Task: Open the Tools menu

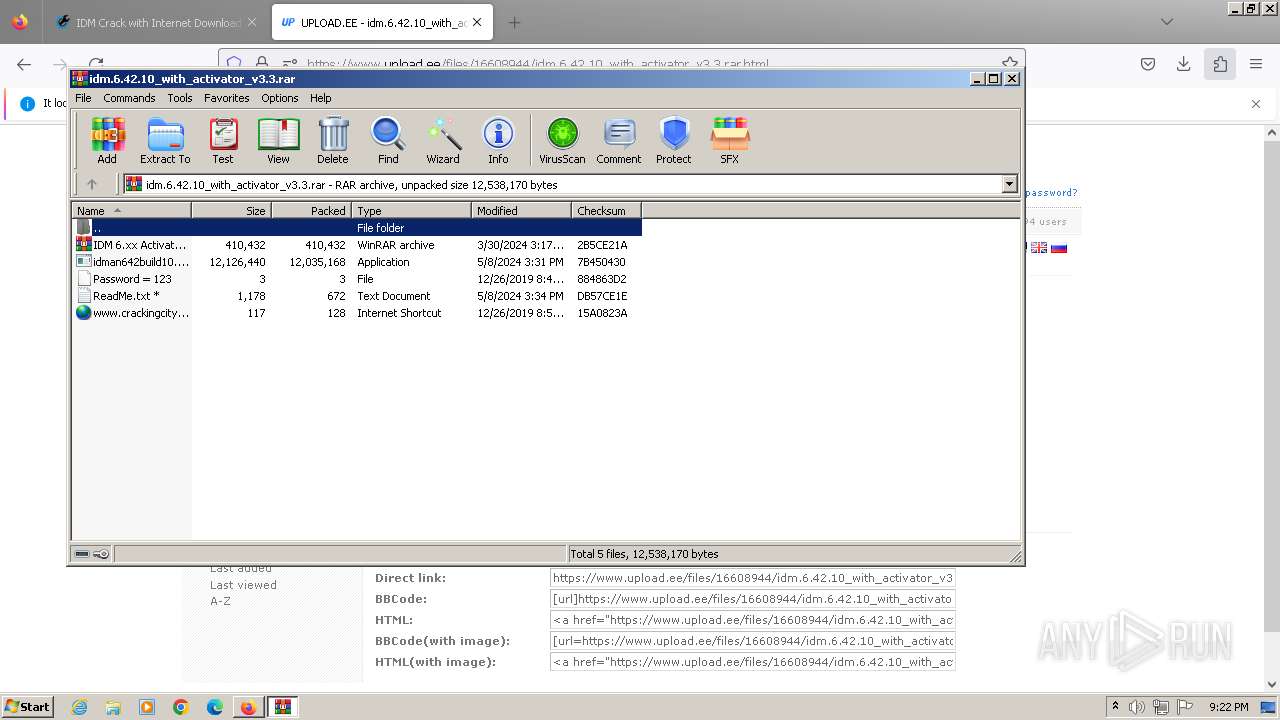Action: pos(180,98)
